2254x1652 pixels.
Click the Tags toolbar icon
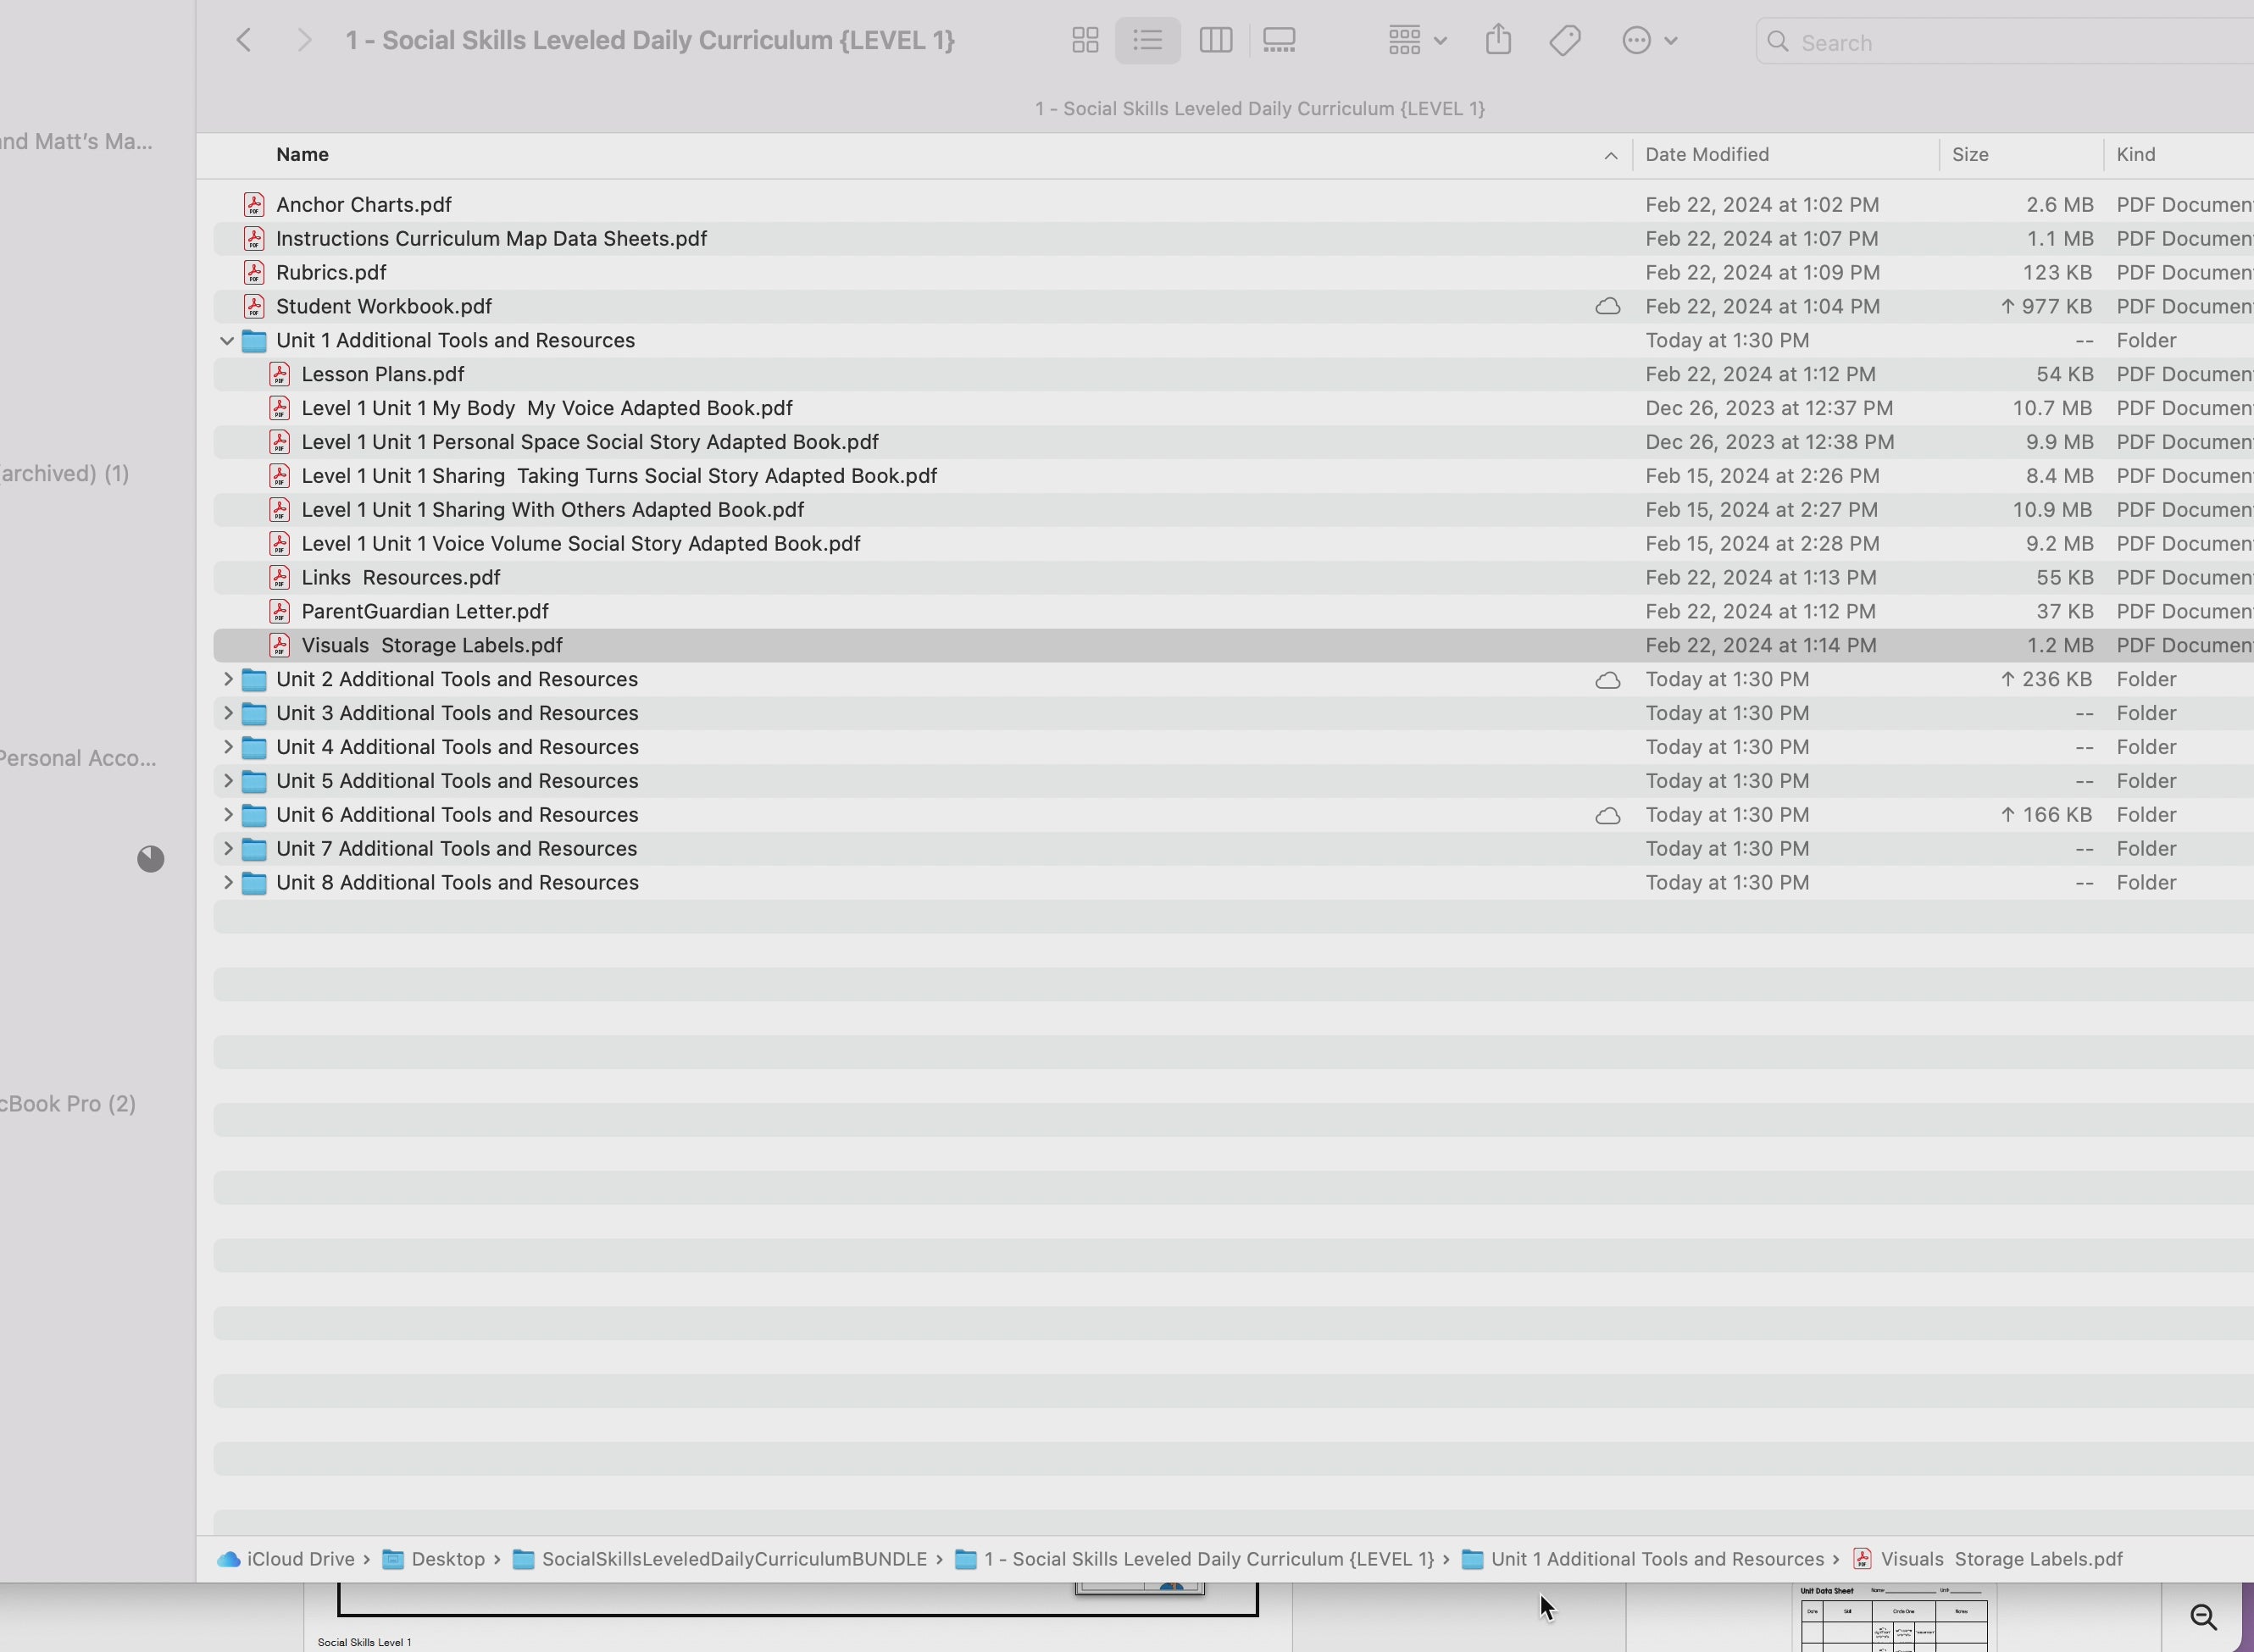click(x=1564, y=41)
